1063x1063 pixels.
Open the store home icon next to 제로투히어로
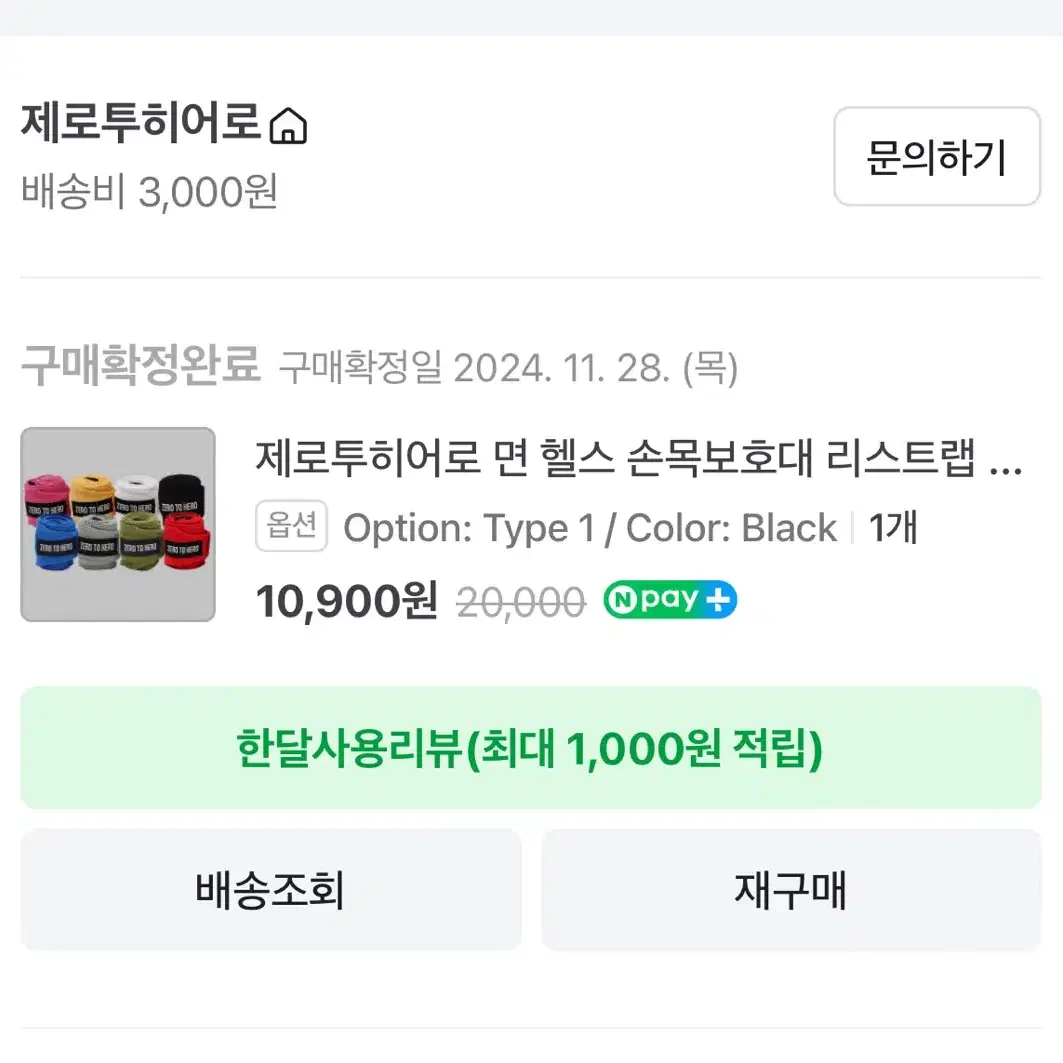coord(288,125)
